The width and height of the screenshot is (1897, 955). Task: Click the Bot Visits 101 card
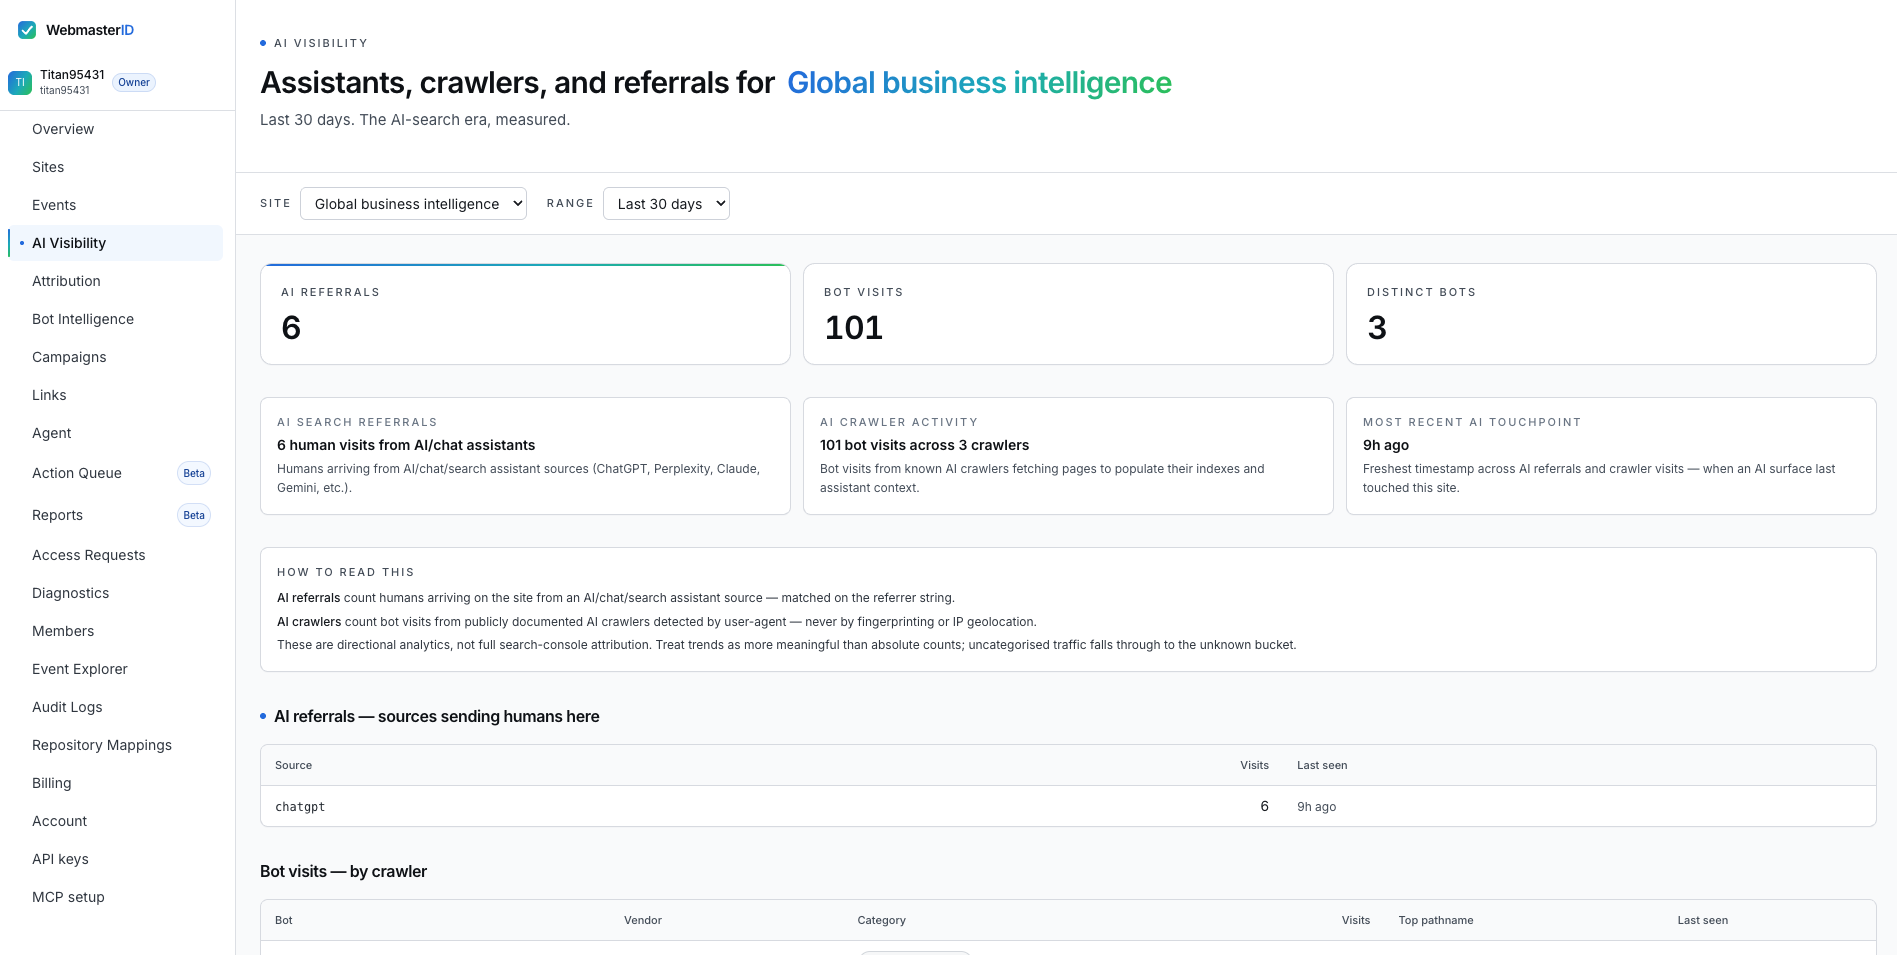1068,314
